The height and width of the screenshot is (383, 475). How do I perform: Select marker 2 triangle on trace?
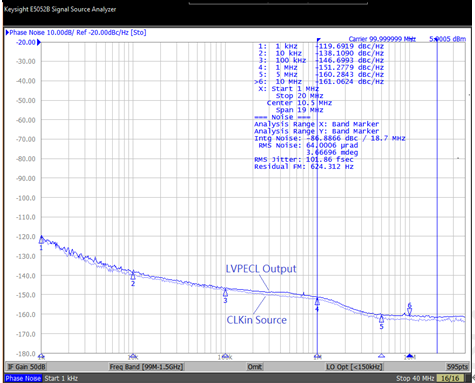coord(133,276)
